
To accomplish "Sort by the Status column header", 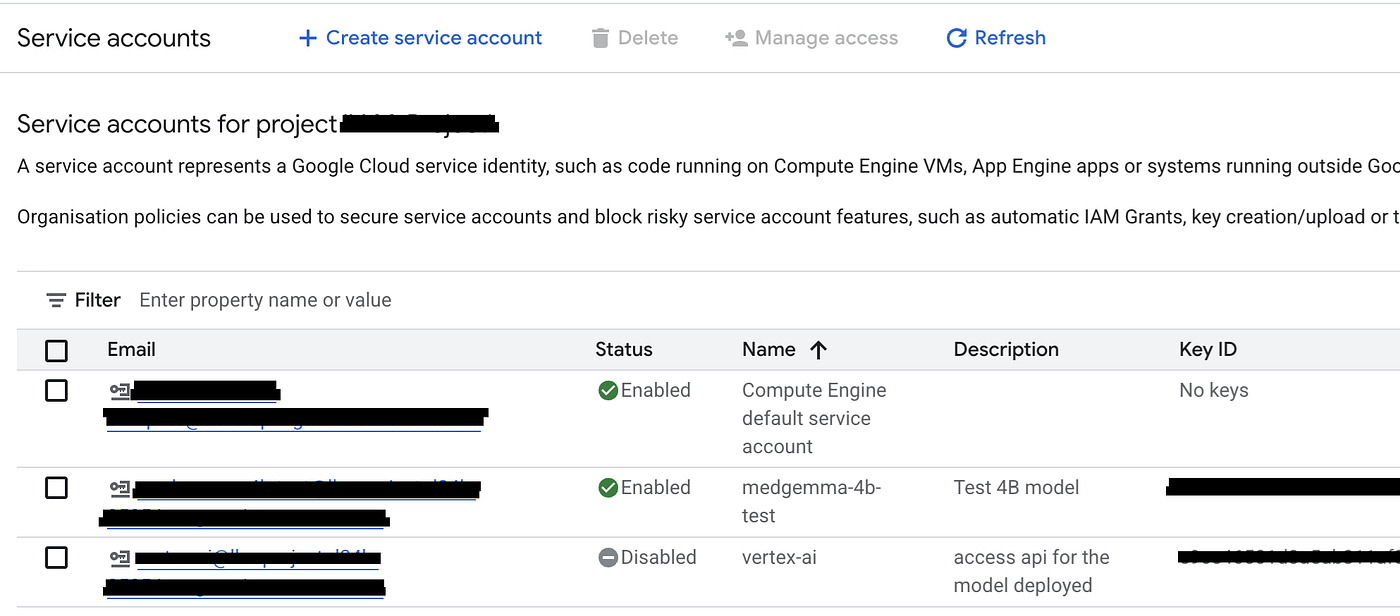I will tap(624, 349).
